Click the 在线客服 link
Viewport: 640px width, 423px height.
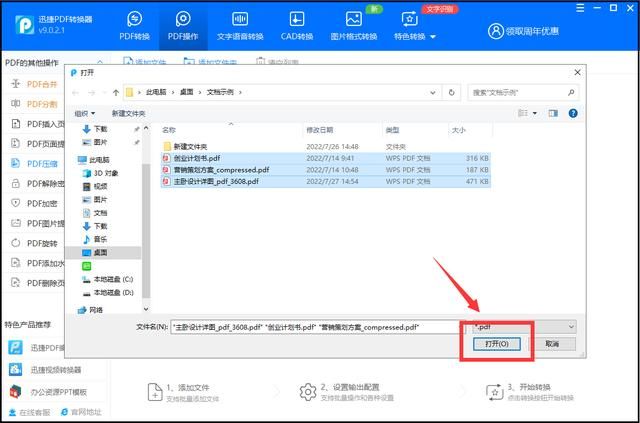(x=30, y=412)
